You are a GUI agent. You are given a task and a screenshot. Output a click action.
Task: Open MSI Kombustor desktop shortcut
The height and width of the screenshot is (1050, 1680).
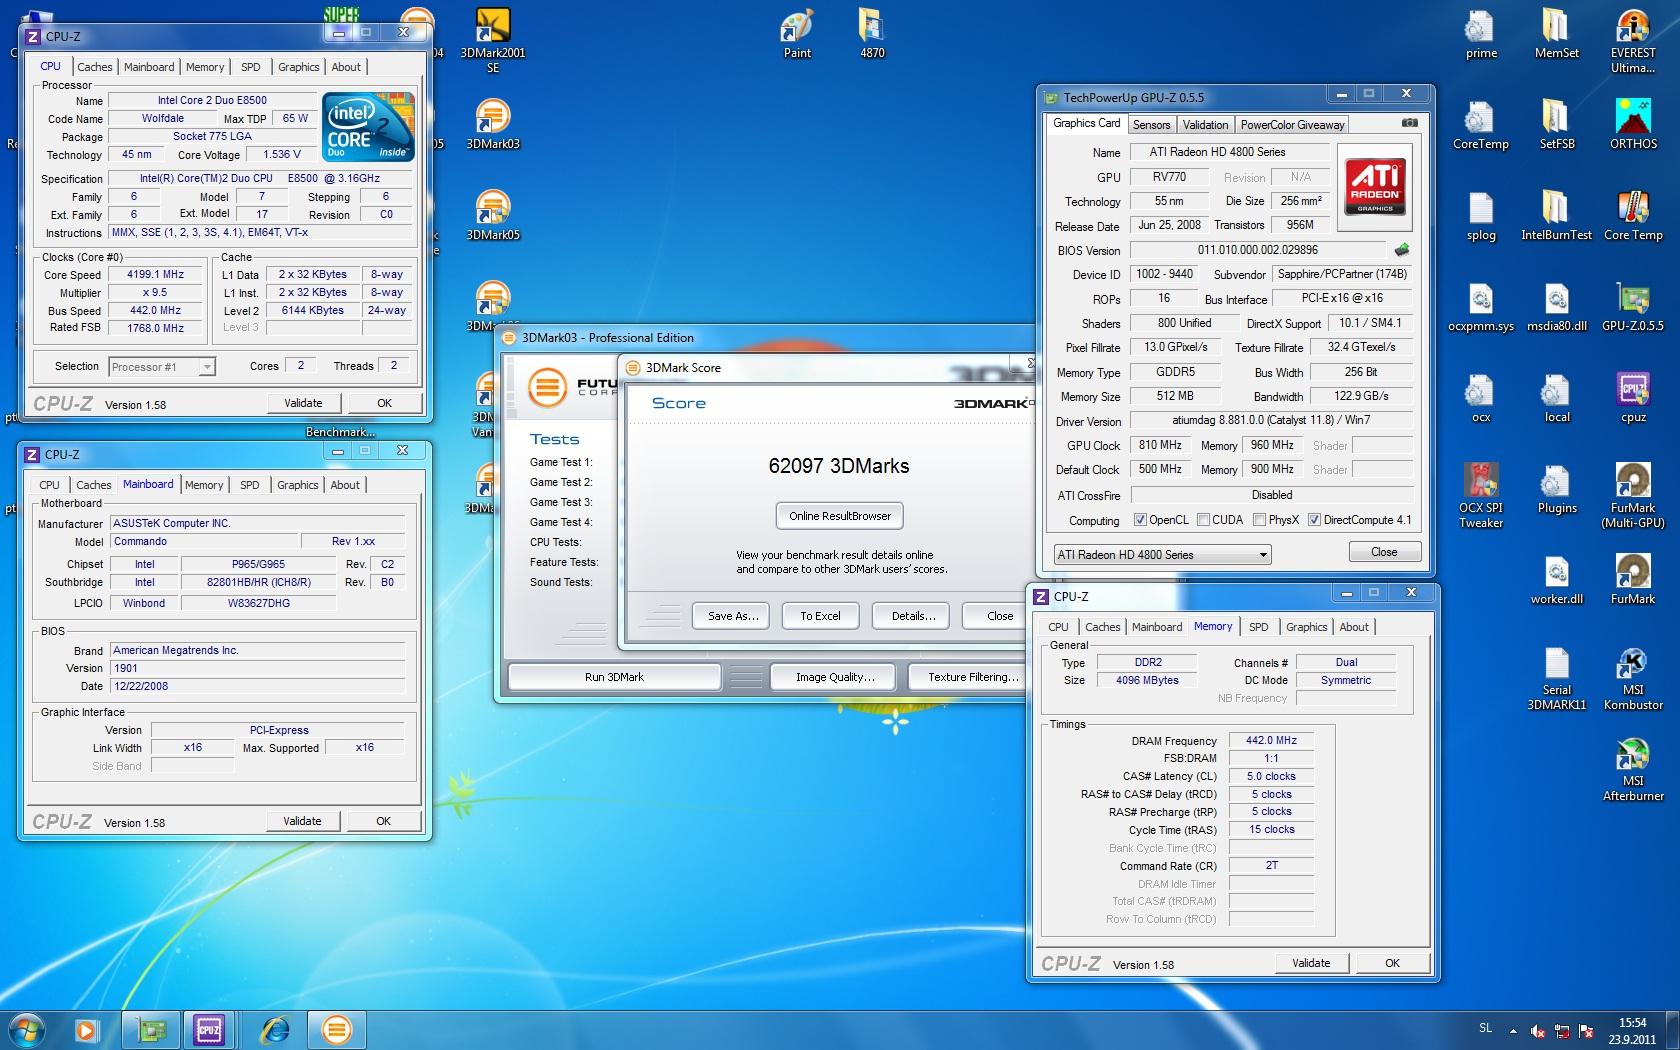pos(1632,679)
